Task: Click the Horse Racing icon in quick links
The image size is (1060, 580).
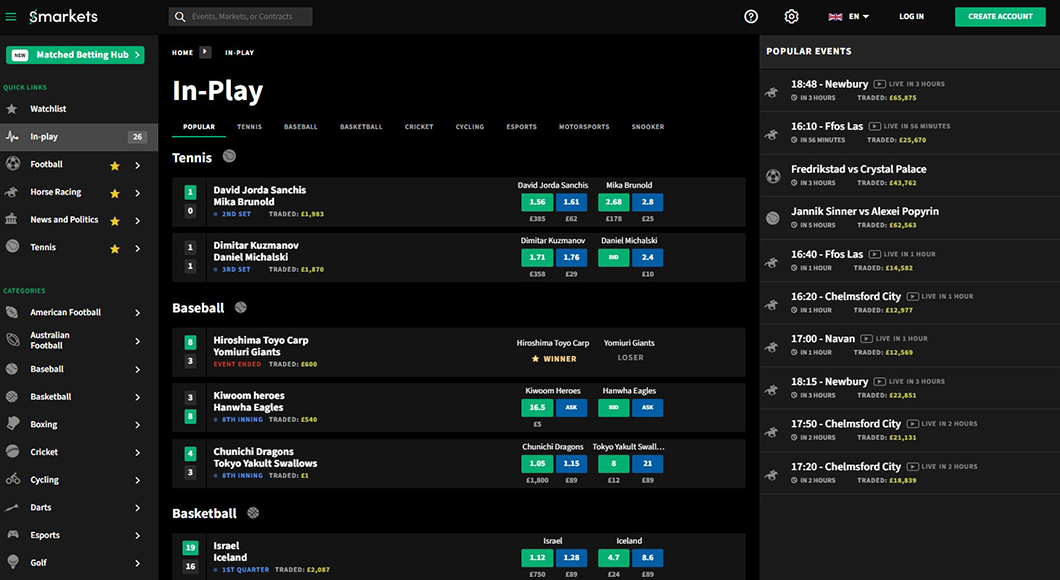Action: pos(11,192)
